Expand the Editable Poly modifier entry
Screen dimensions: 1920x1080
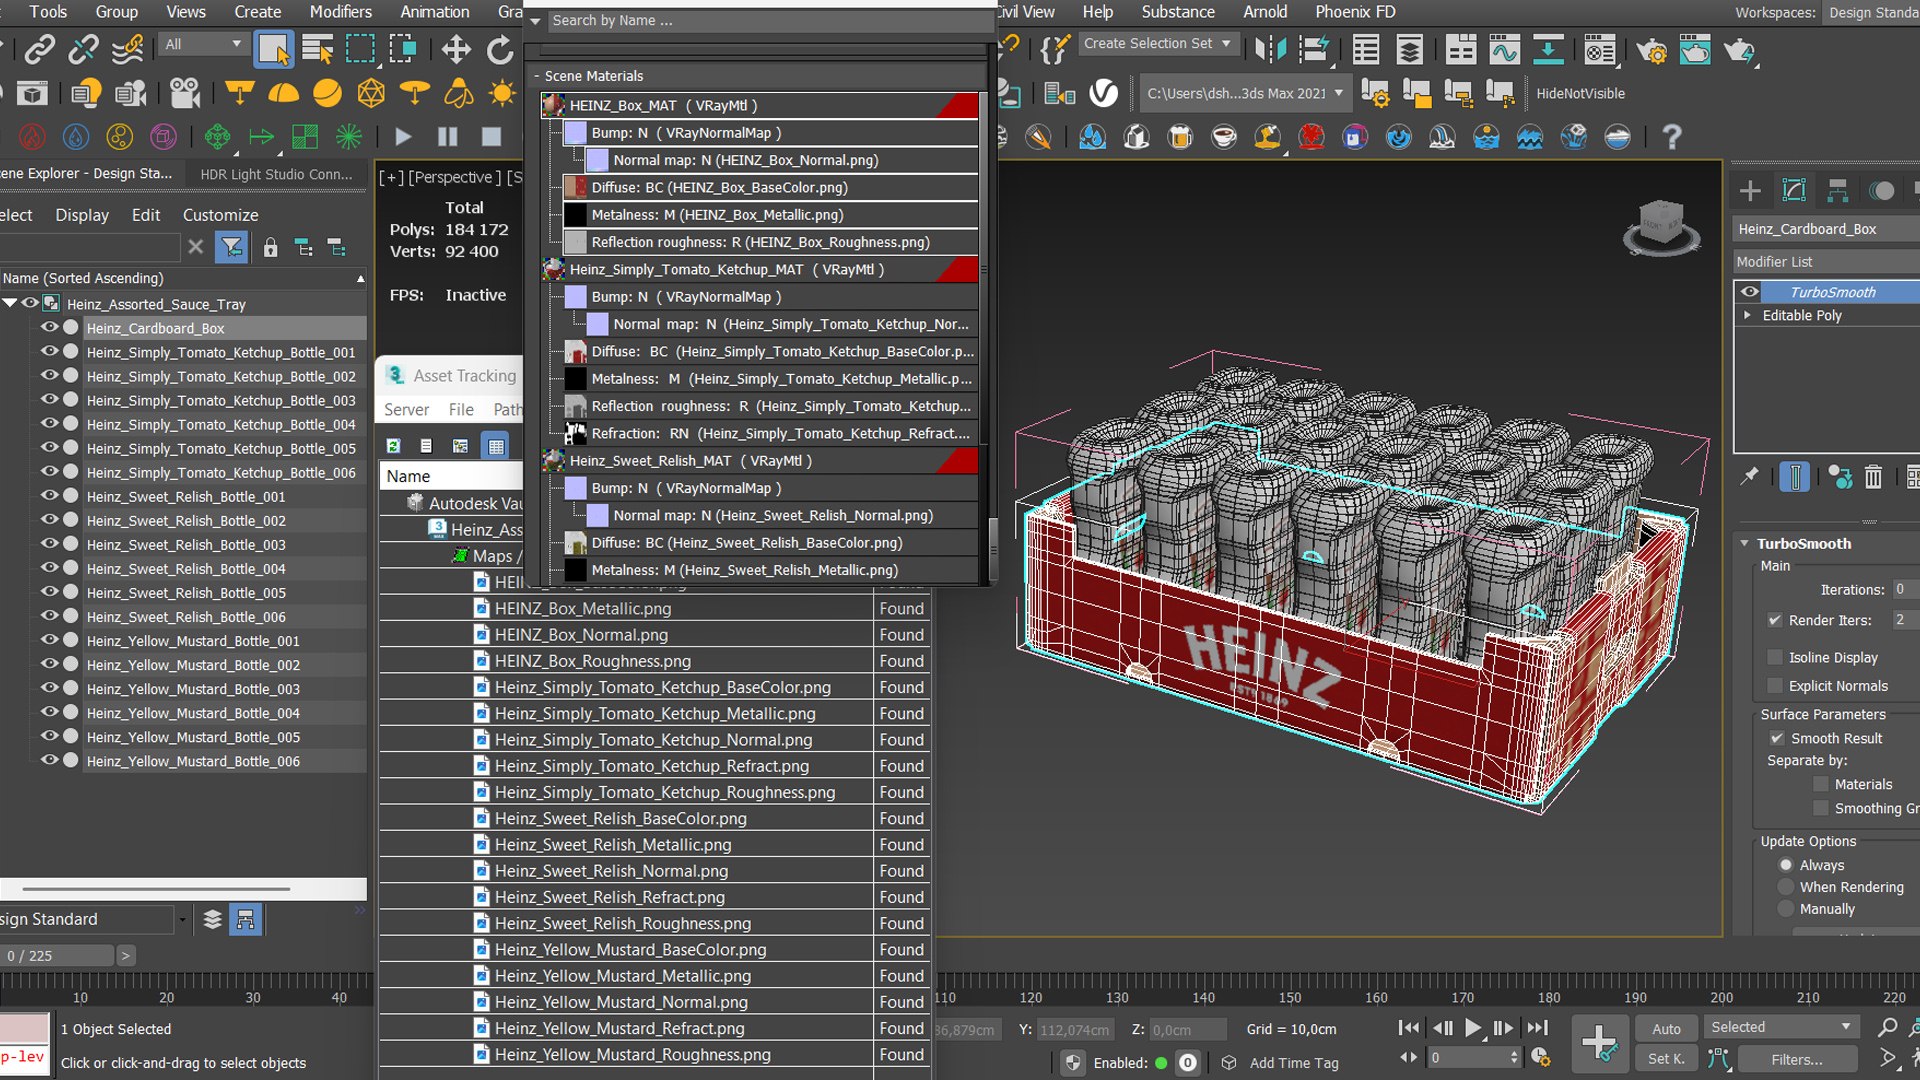(1748, 315)
